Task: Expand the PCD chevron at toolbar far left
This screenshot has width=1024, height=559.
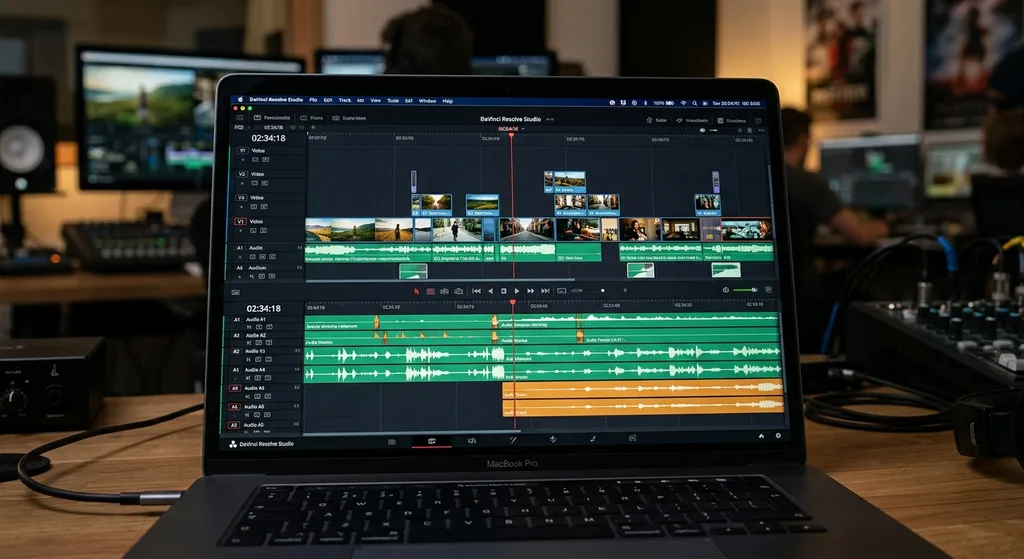Action: click(248, 127)
